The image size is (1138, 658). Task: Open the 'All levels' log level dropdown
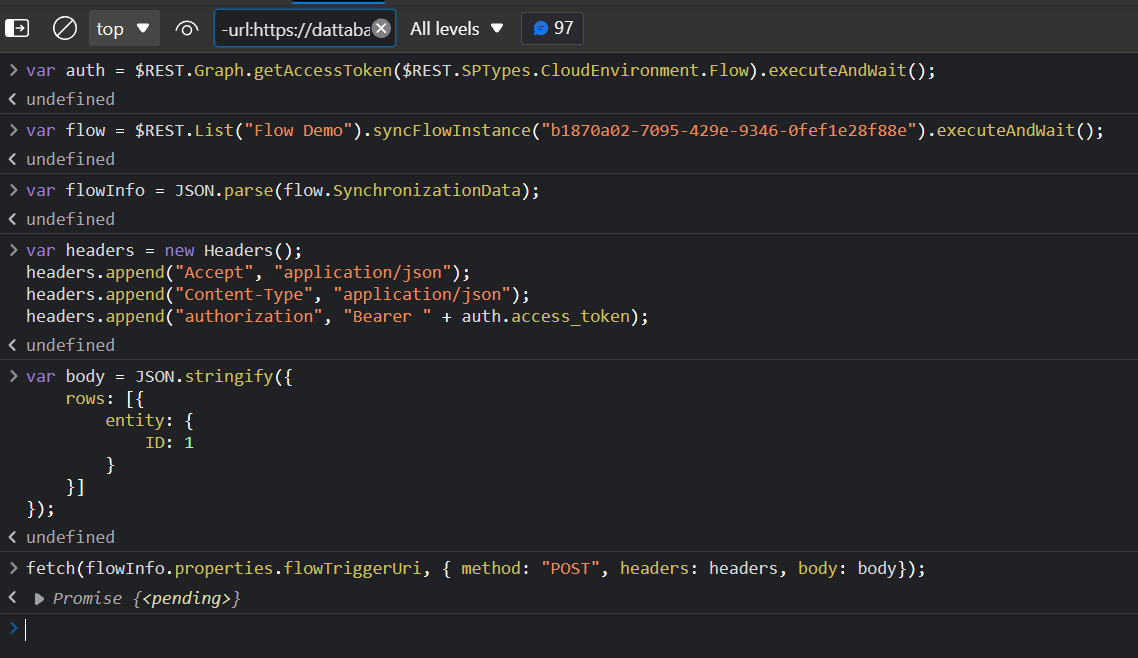pos(457,28)
